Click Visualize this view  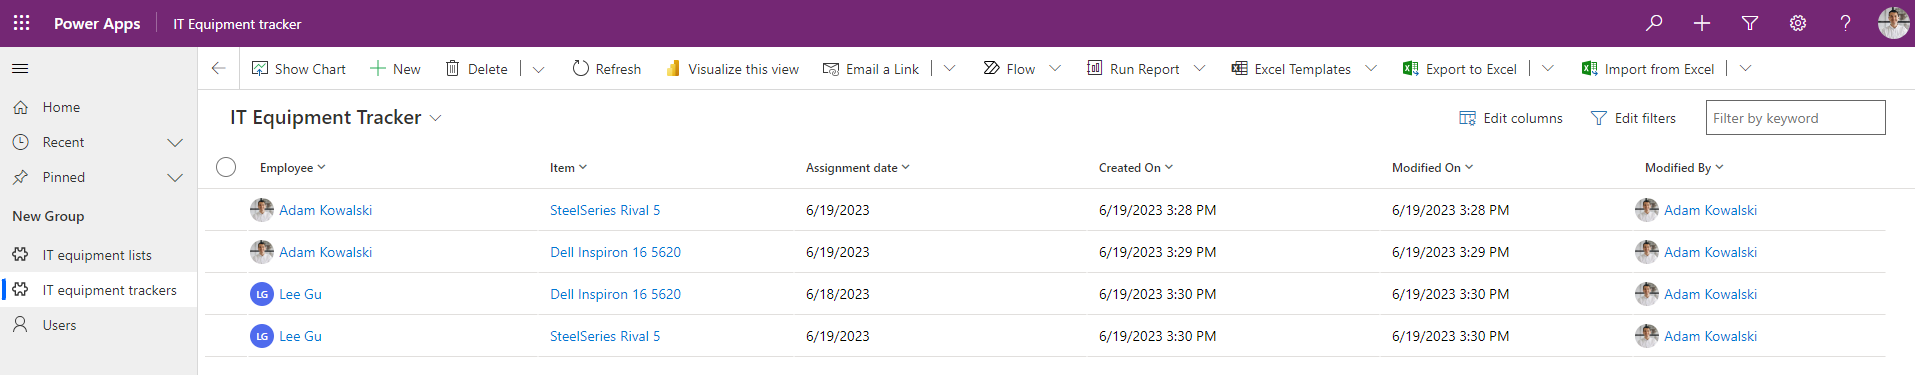coord(732,69)
